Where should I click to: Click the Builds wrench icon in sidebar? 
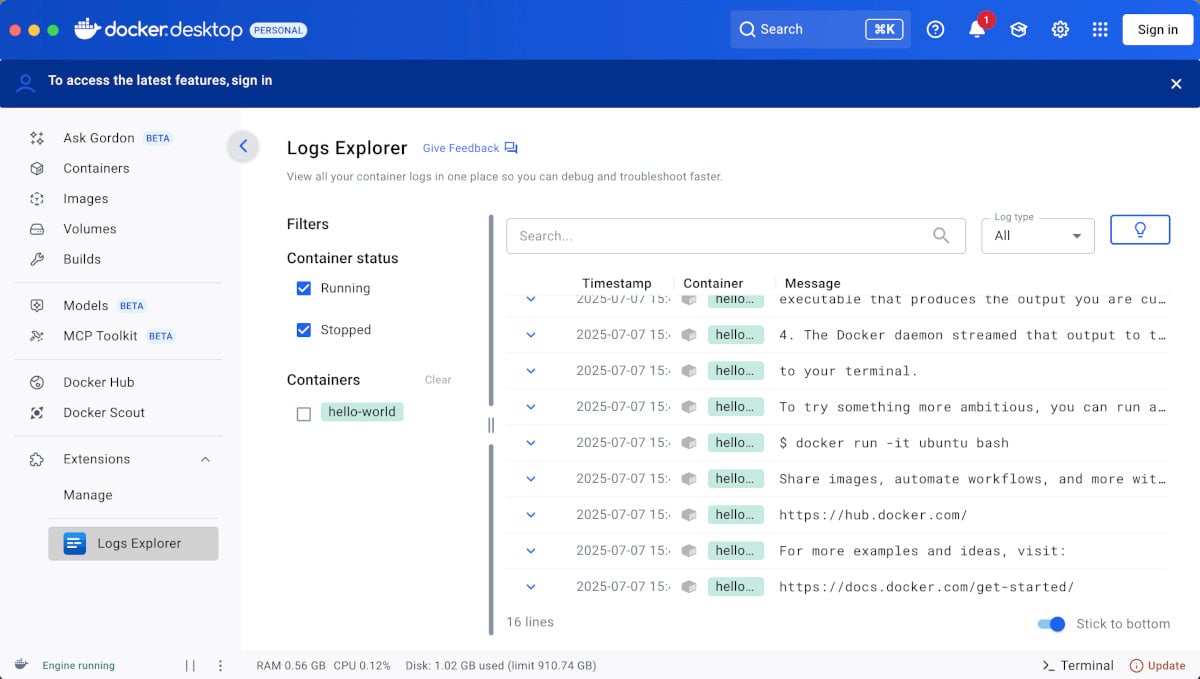(x=37, y=259)
